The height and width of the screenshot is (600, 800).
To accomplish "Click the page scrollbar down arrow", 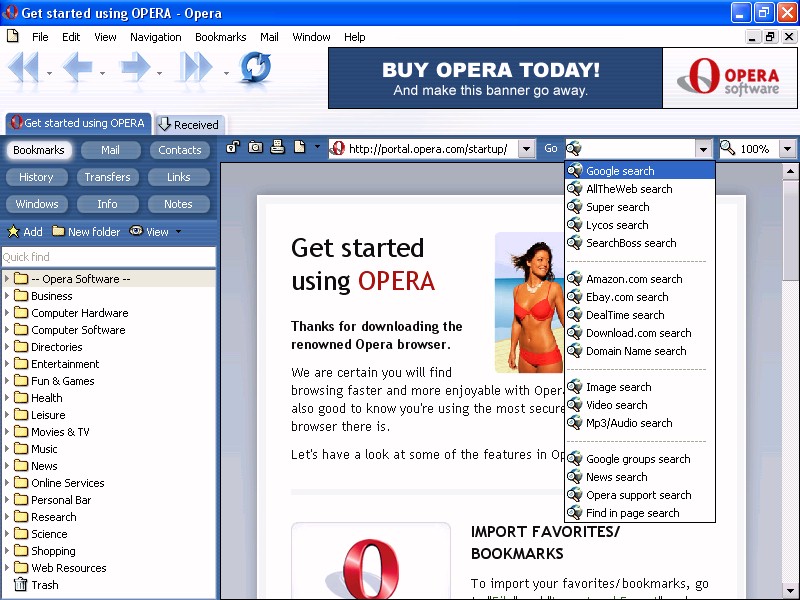I will tap(790, 592).
